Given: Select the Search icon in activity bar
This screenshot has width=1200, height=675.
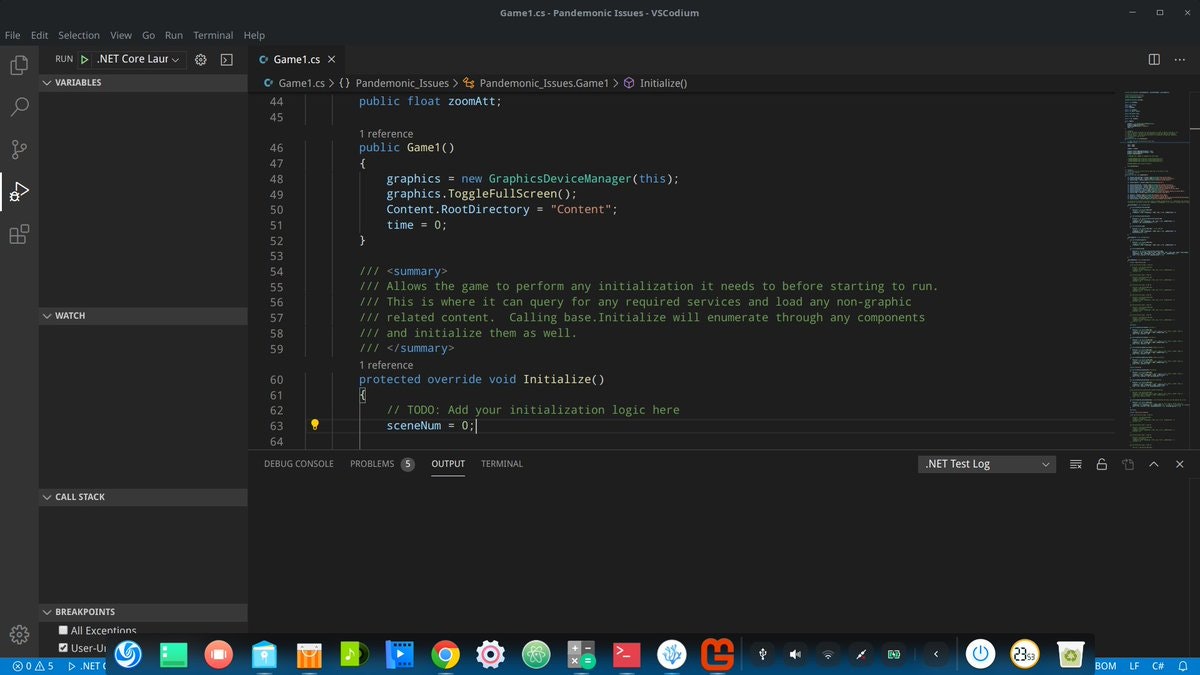Looking at the screenshot, I should pyautogui.click(x=19, y=106).
